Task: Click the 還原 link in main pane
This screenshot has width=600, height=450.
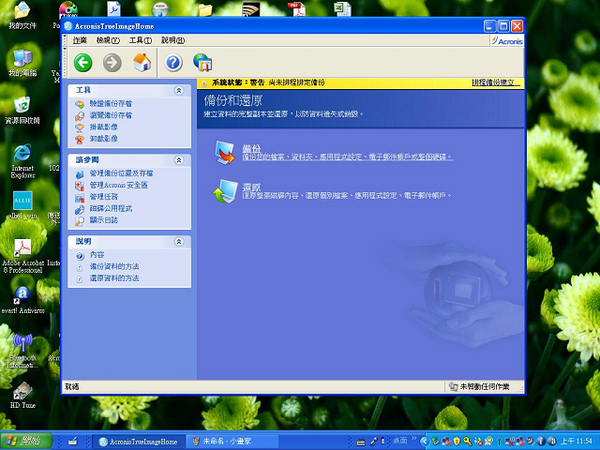Action: [x=251, y=187]
